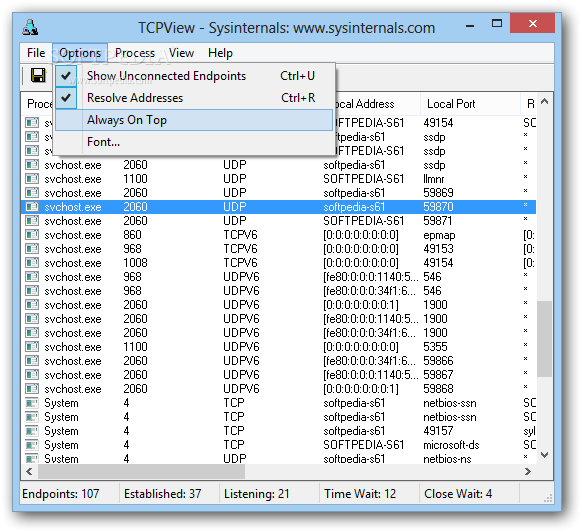Click icon of svchost.exe row with port 59869
This screenshot has width=582, height=532.
click(x=32, y=193)
